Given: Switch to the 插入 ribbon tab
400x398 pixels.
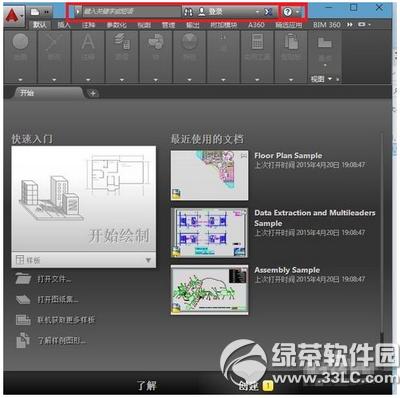Looking at the screenshot, I should point(64,25).
